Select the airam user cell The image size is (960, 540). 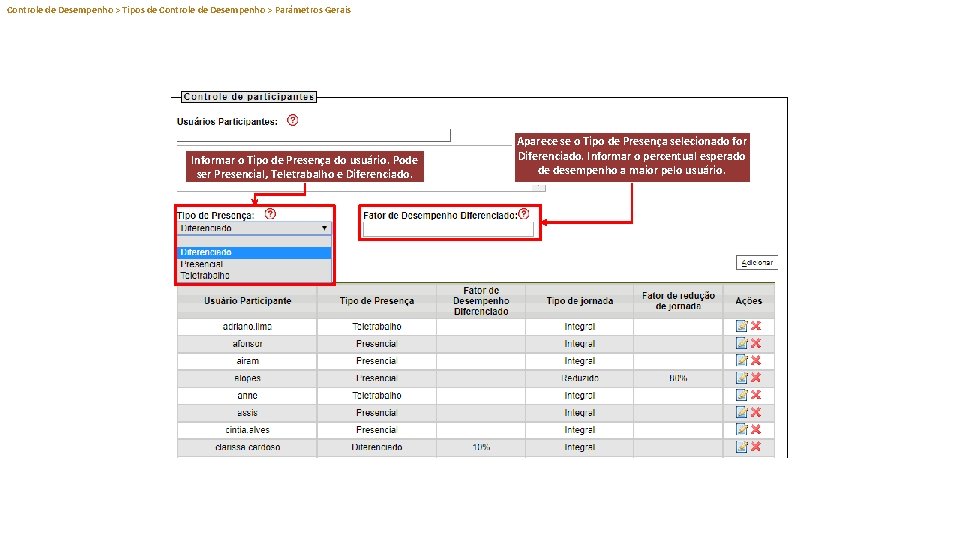(247, 361)
